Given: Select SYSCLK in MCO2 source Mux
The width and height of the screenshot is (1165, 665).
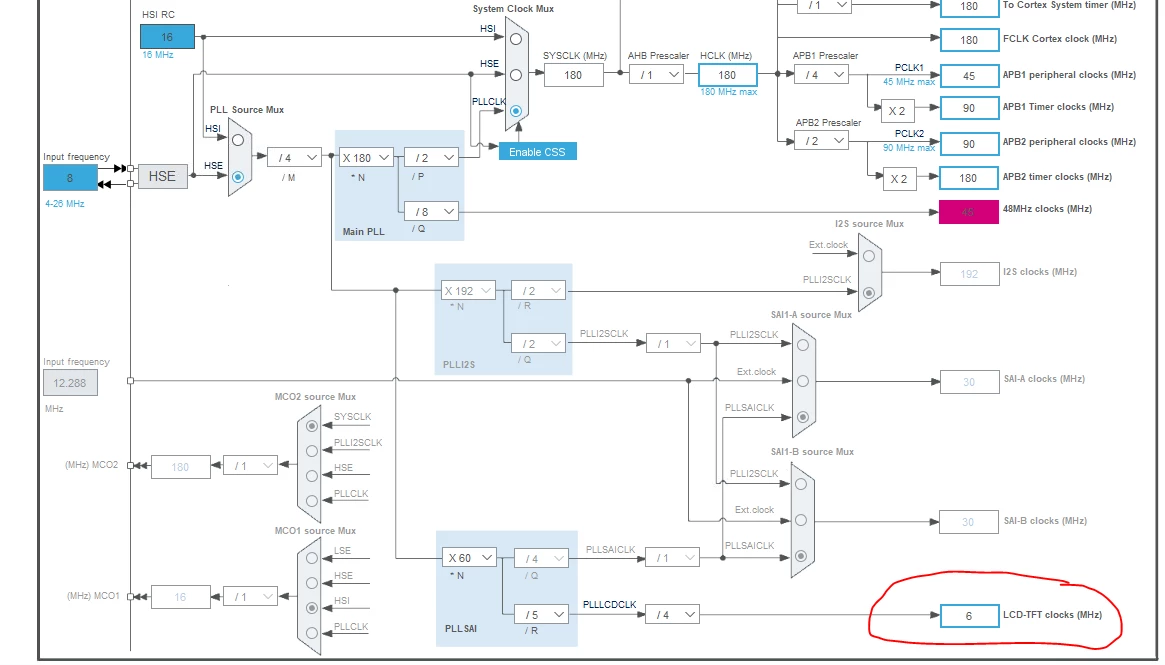Looking at the screenshot, I should click(312, 426).
